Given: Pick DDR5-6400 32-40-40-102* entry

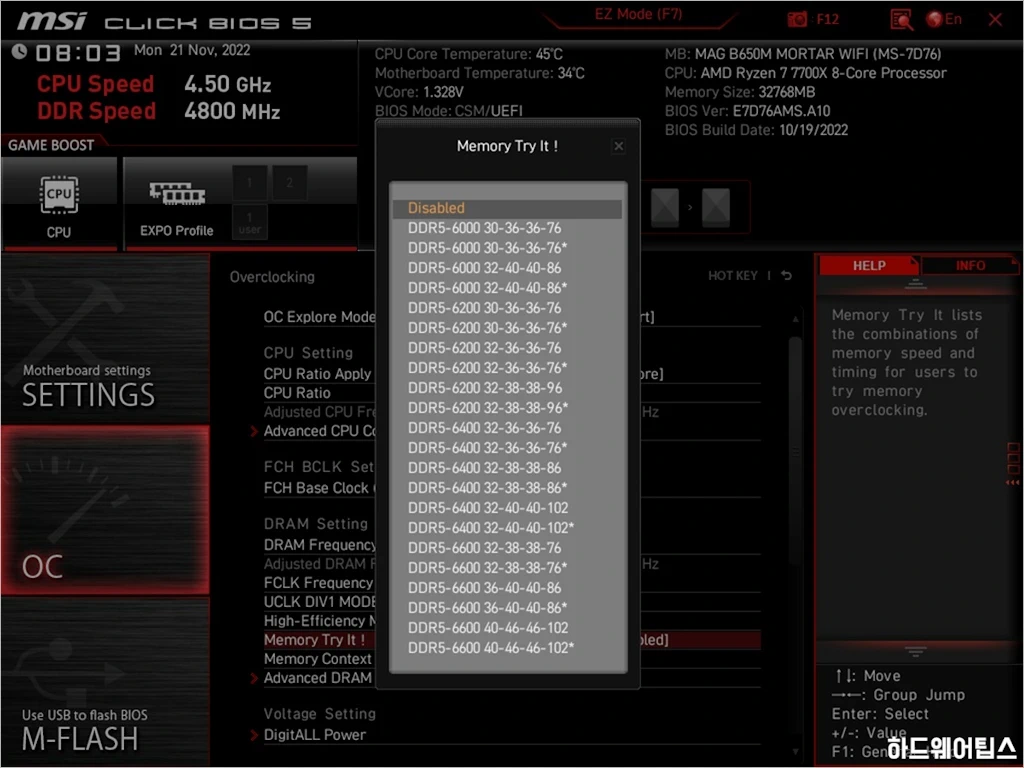Looking at the screenshot, I should pyautogui.click(x=507, y=528).
